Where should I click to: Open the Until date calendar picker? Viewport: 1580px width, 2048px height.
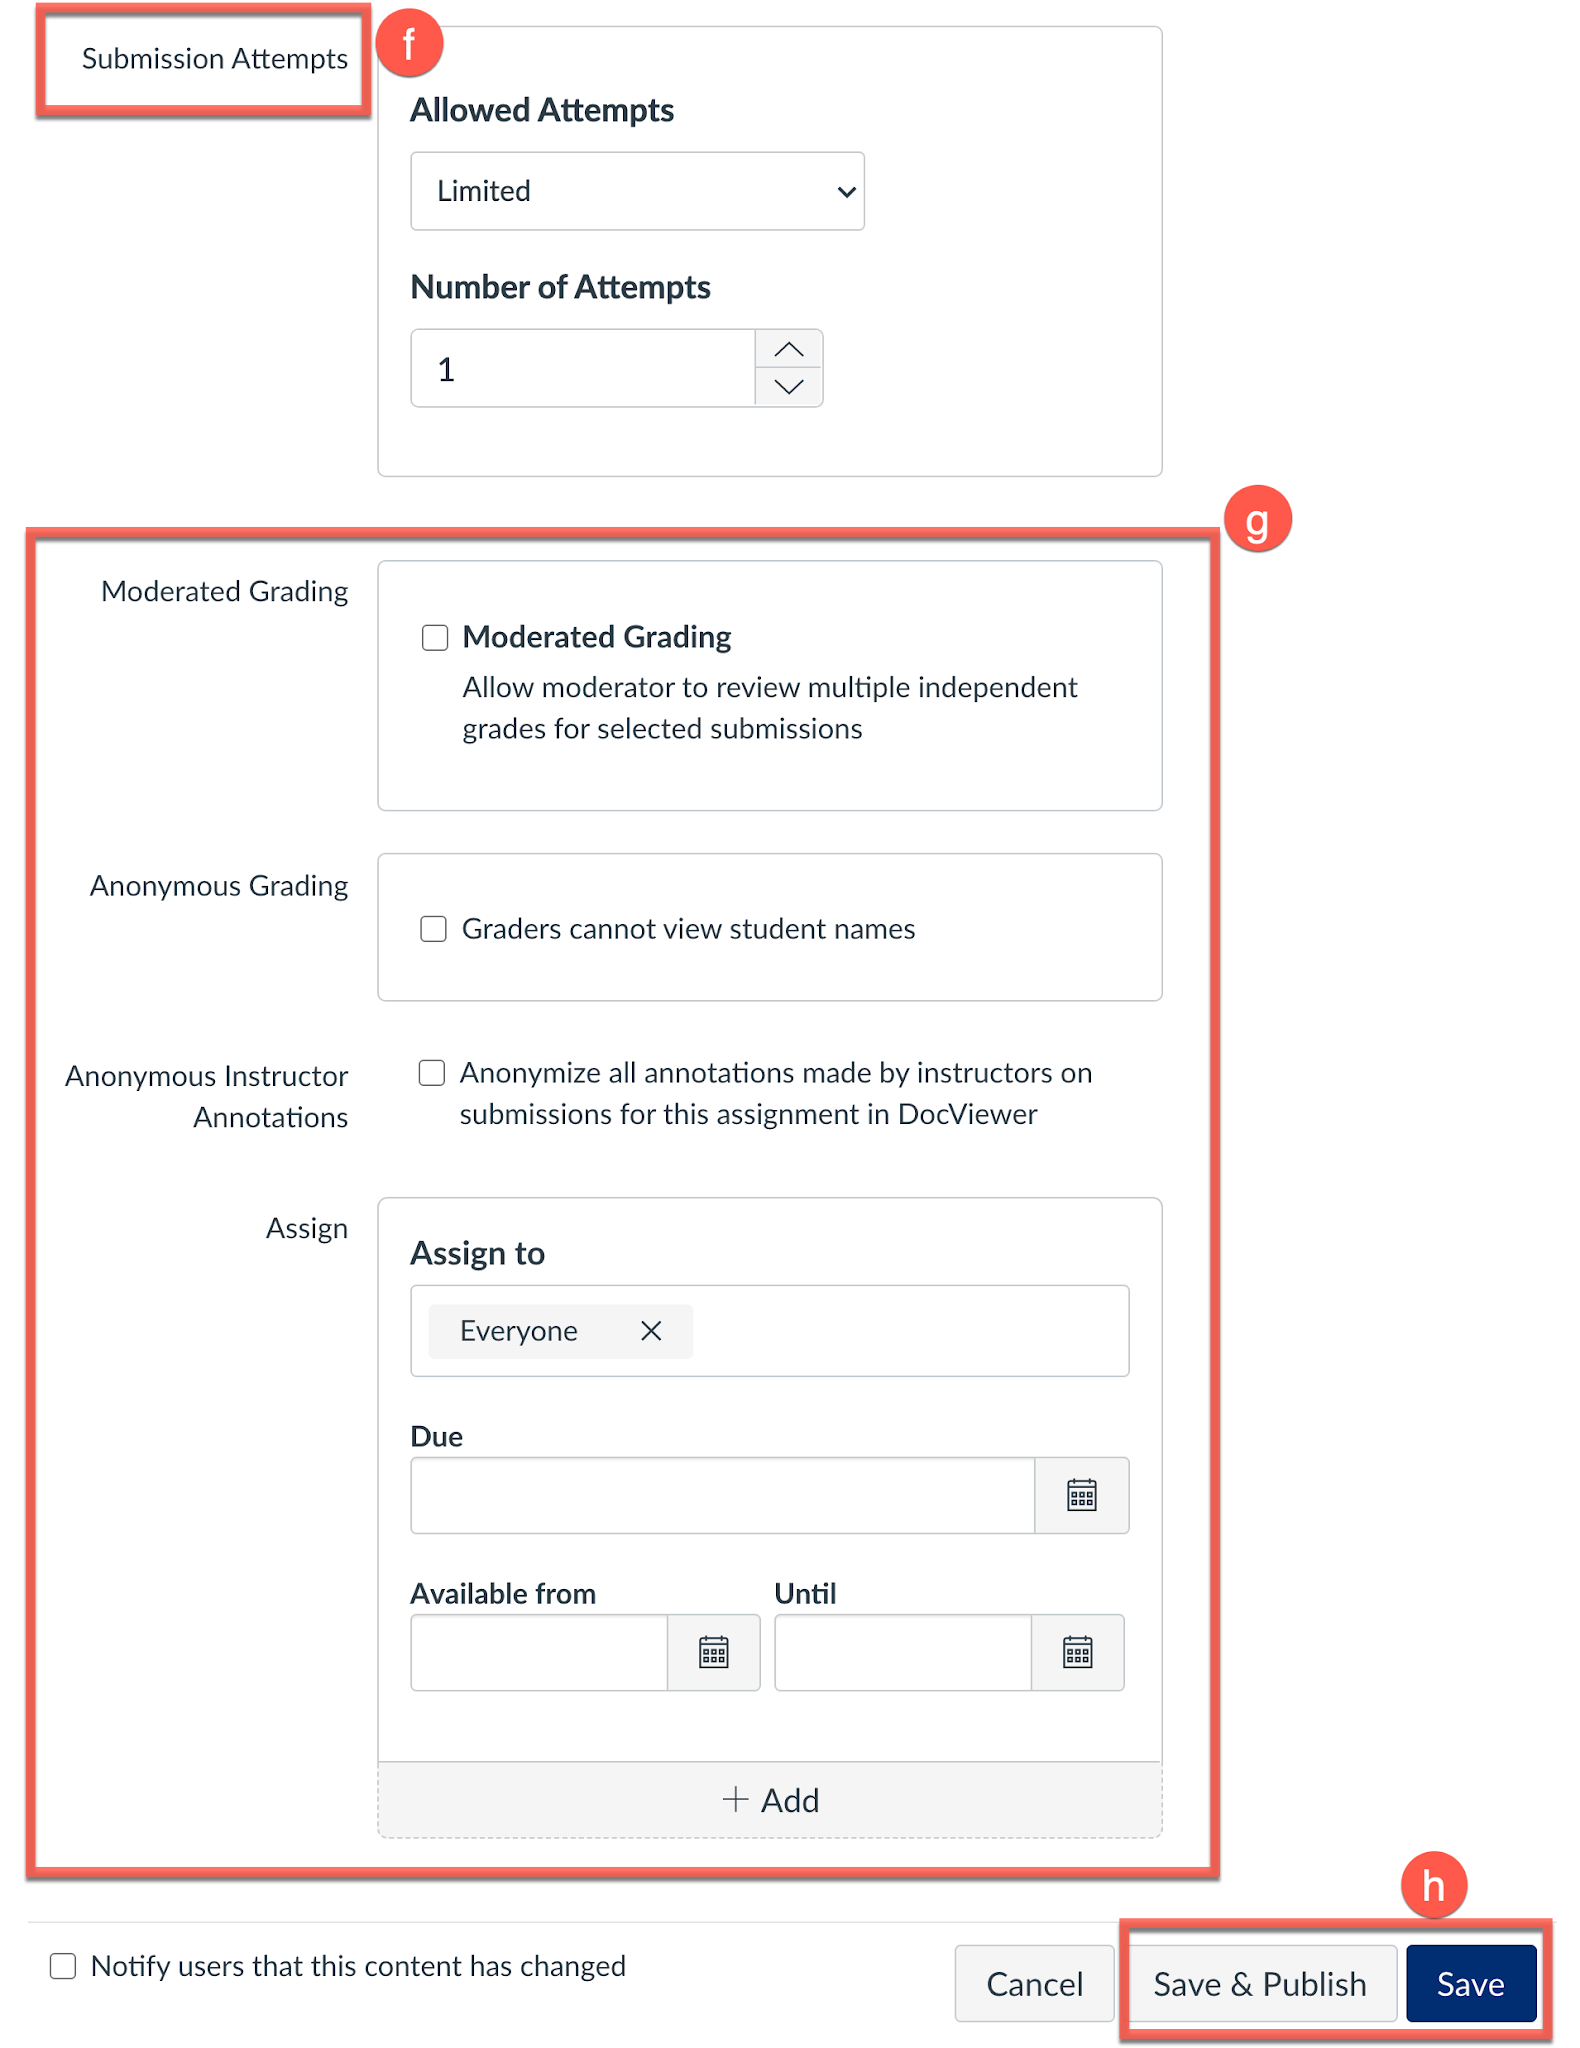pos(1077,1652)
